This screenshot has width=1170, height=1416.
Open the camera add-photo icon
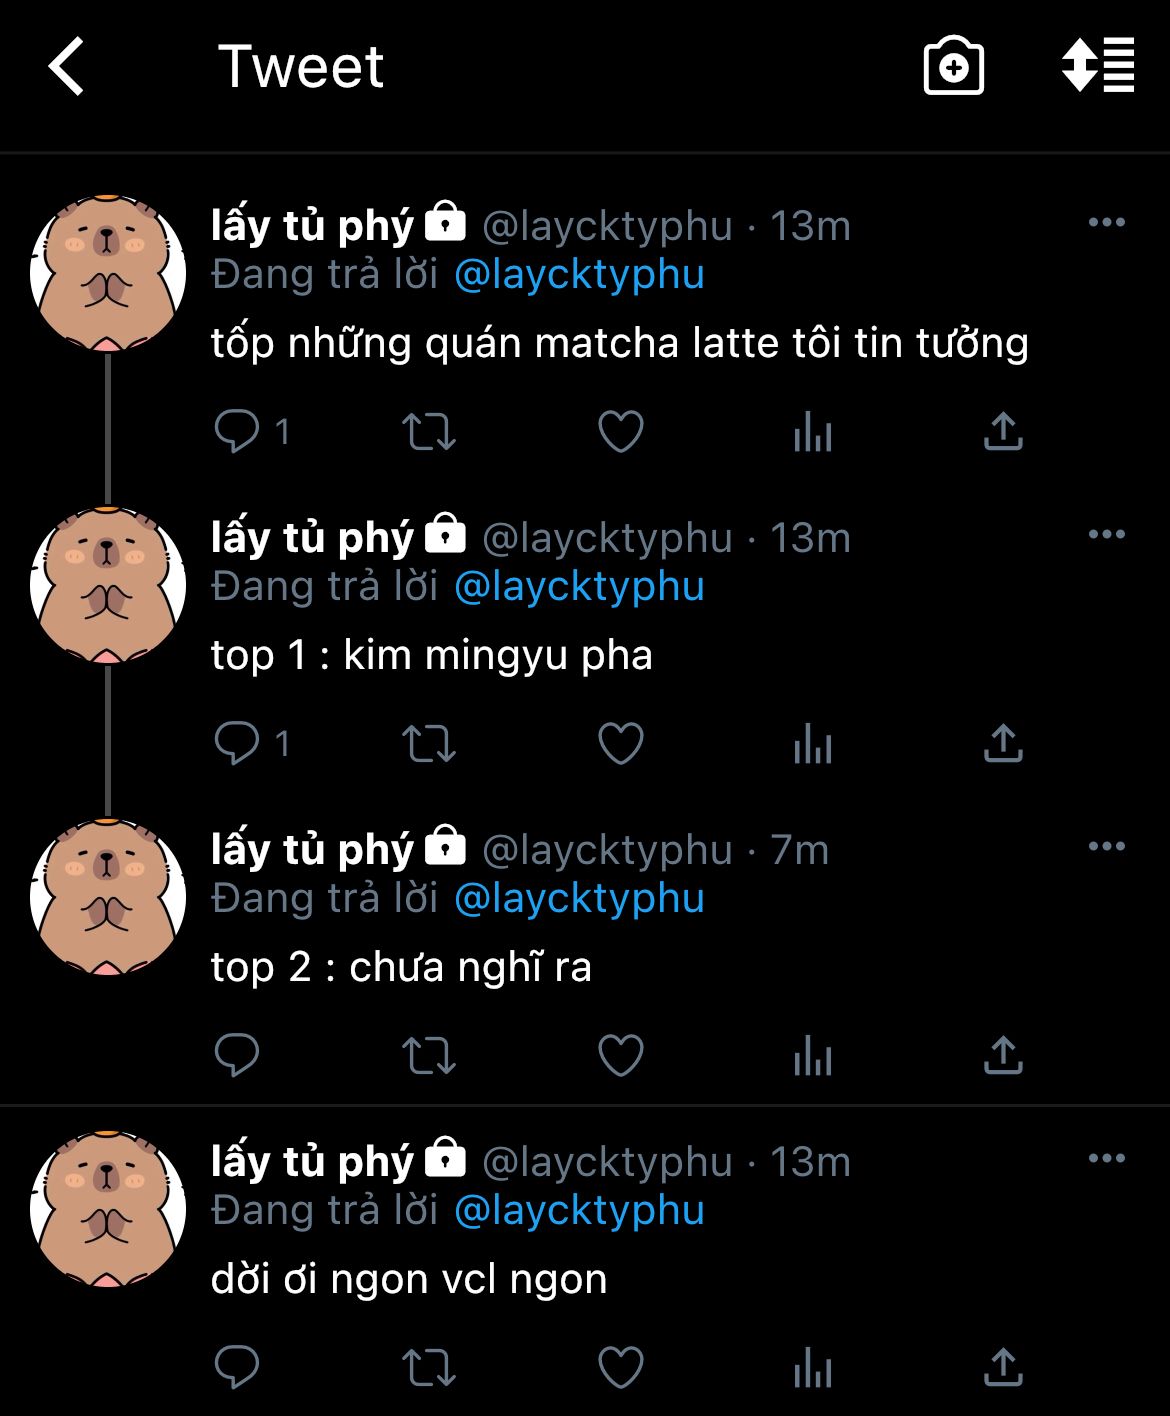[953, 67]
